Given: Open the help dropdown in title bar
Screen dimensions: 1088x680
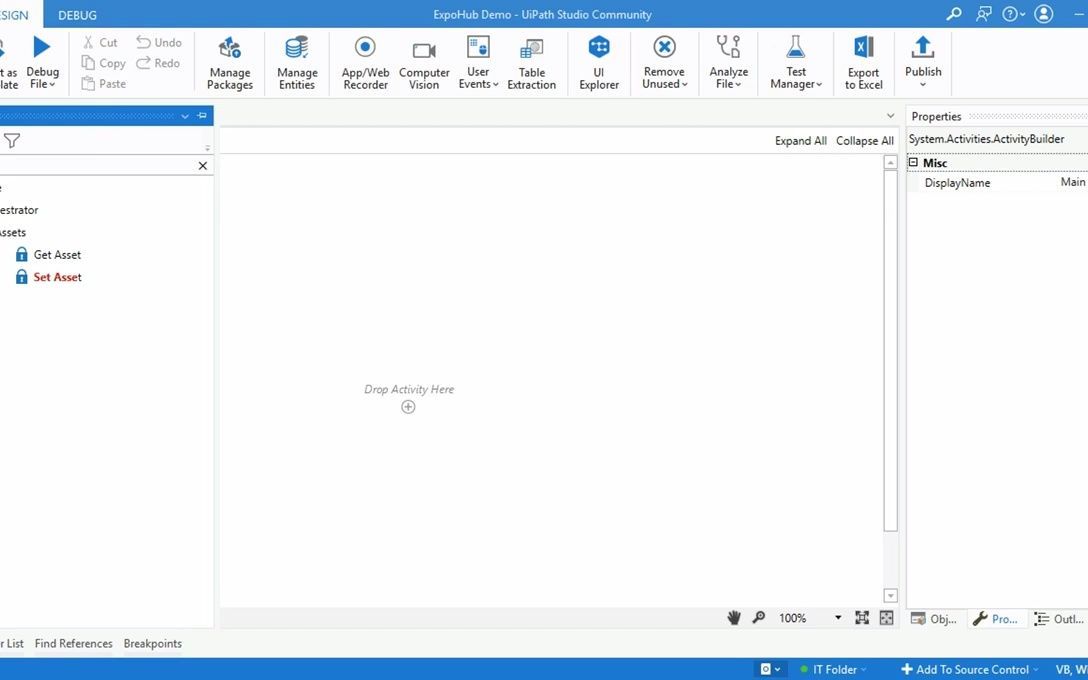Looking at the screenshot, I should 1014,14.
